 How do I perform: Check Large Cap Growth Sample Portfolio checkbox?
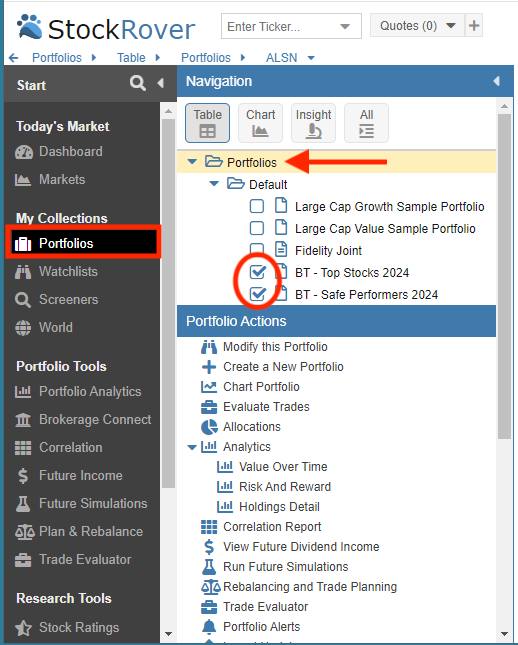(257, 206)
